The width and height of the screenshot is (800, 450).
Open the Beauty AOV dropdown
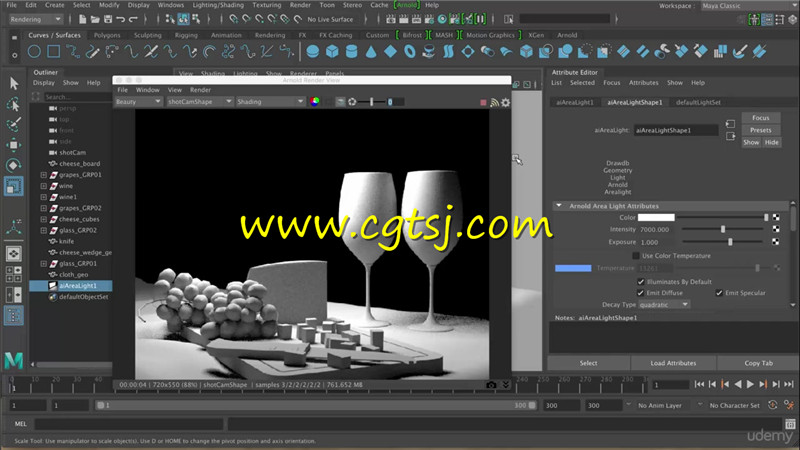coord(138,102)
